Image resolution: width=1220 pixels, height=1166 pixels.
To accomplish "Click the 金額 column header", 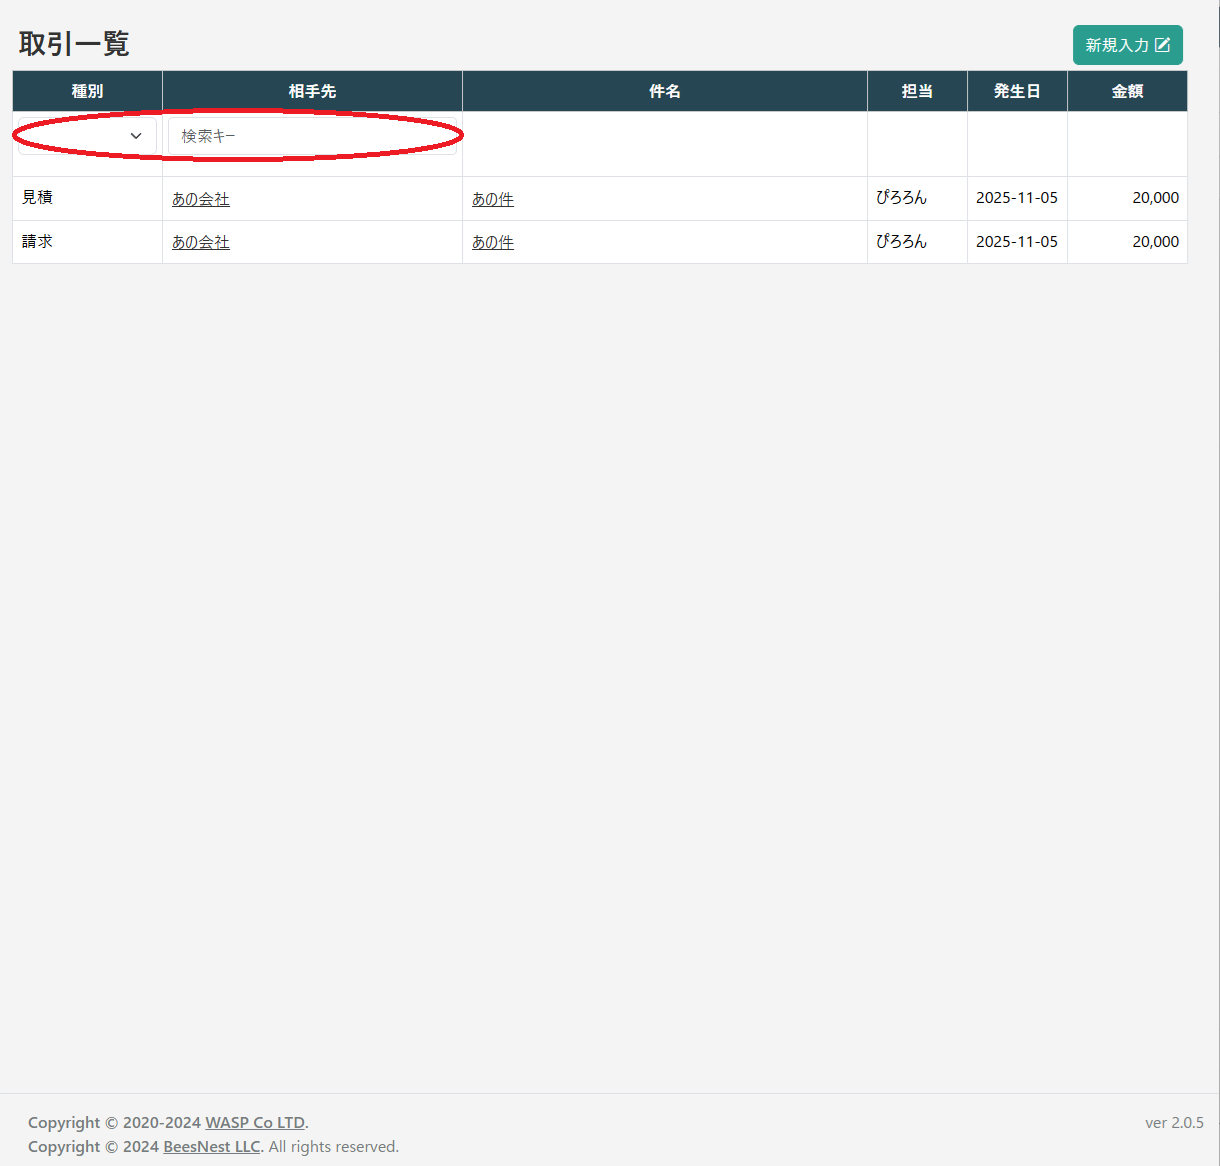I will tap(1127, 91).
